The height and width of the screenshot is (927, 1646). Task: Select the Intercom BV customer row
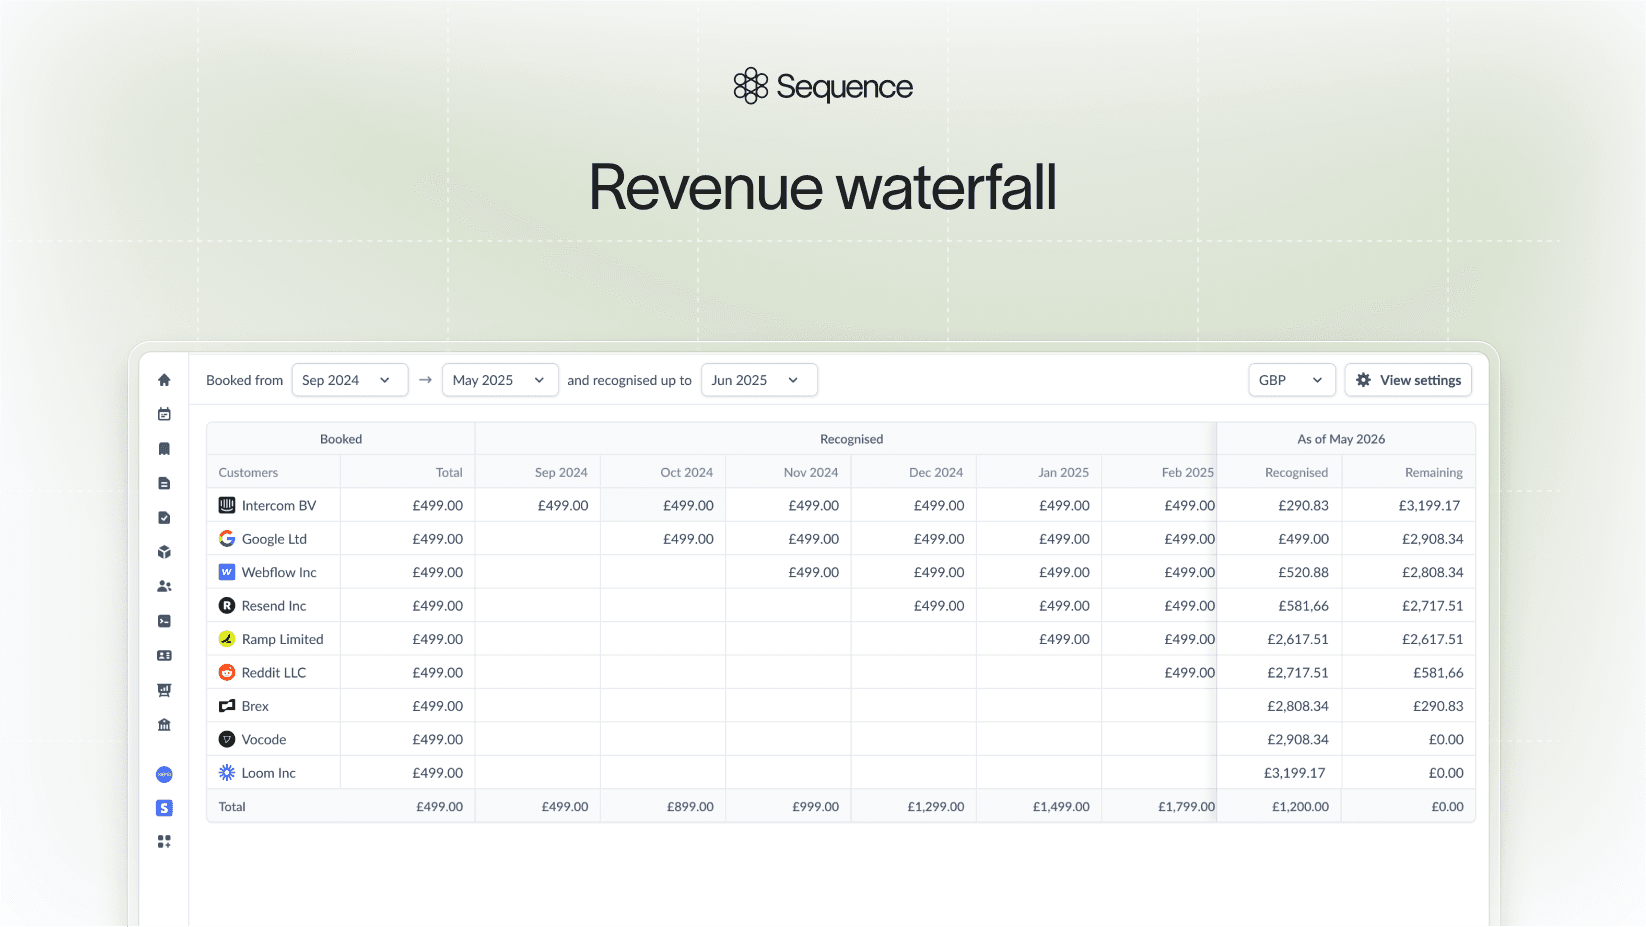(x=278, y=506)
